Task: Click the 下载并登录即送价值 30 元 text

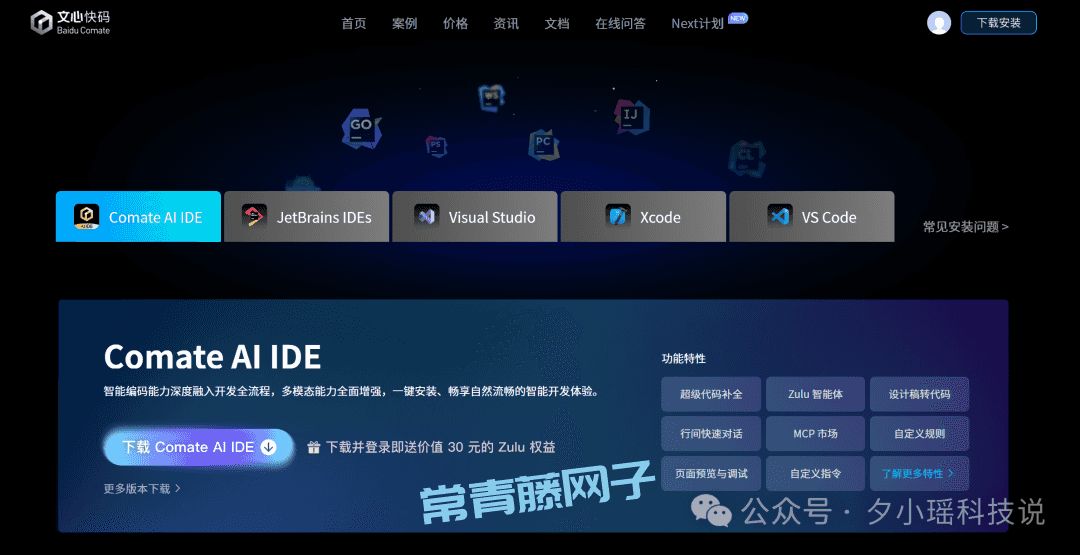Action: [441, 448]
